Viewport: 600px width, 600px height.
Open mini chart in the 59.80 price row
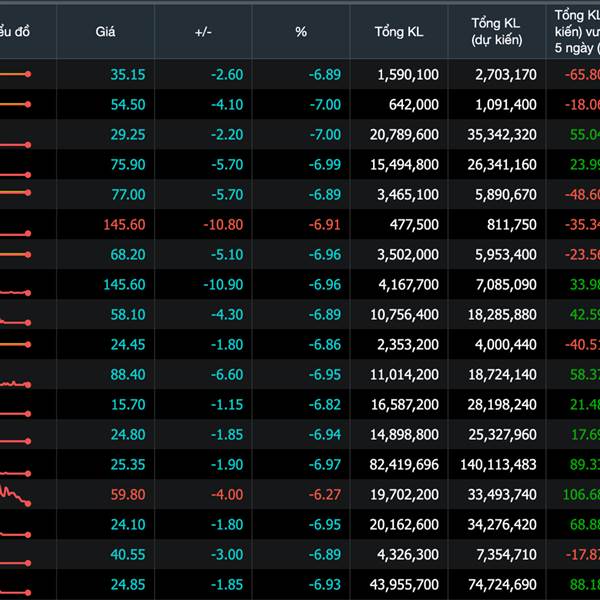click(x=14, y=495)
